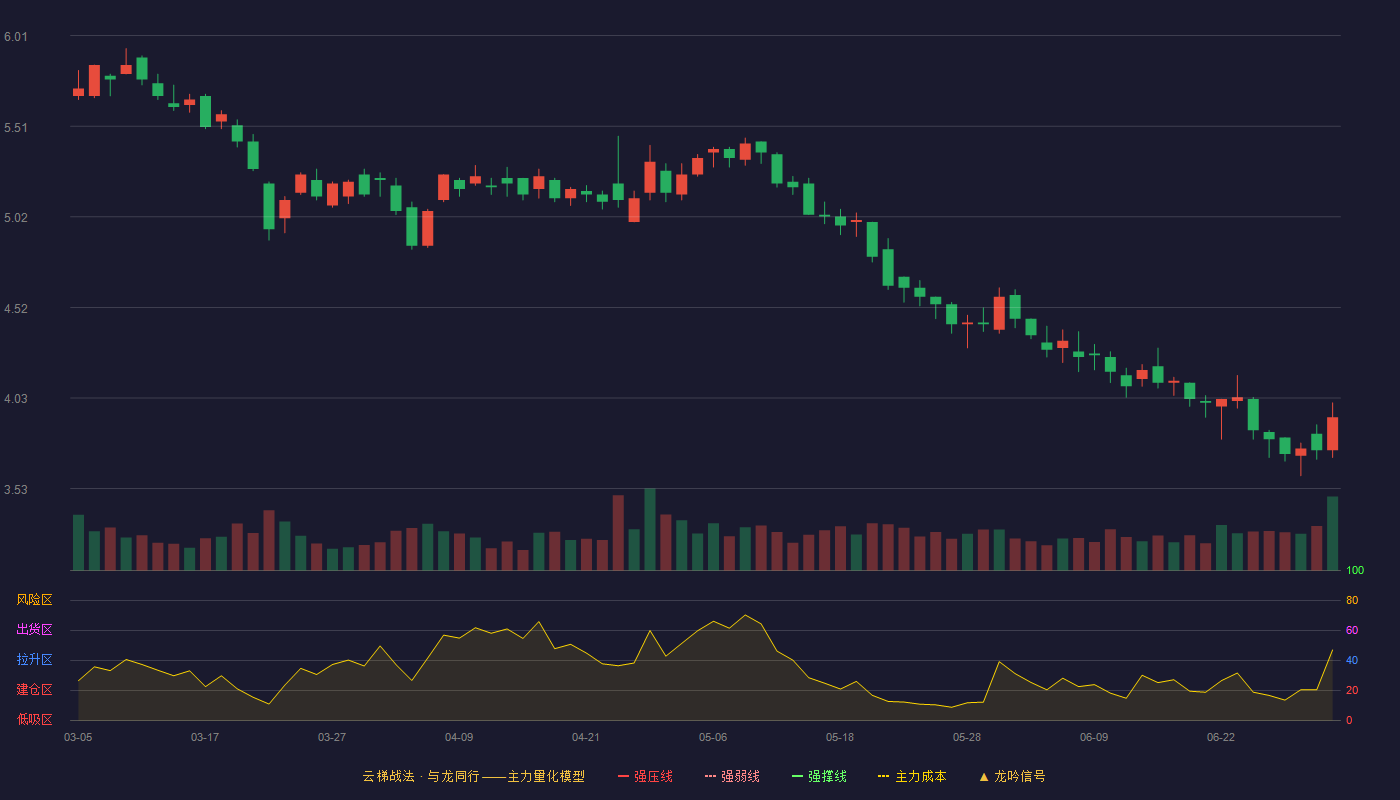1400x800 pixels.
Task: Click the 05-28 date label
Action: click(x=967, y=737)
